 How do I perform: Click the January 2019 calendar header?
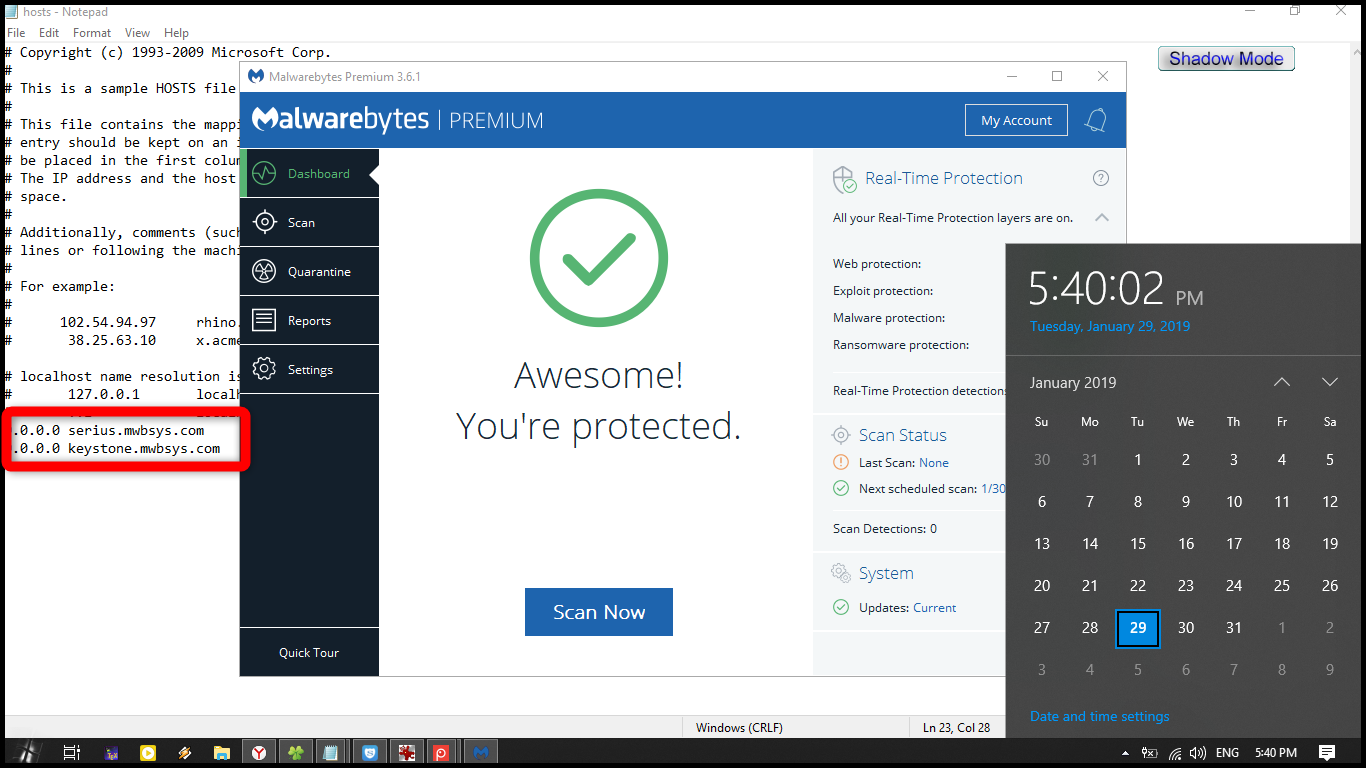(x=1073, y=382)
